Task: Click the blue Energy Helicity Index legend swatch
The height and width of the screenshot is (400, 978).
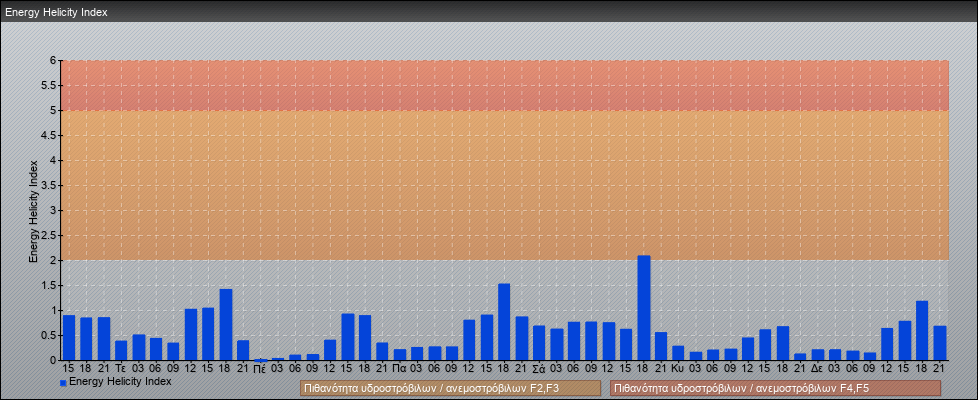Action: (63, 383)
